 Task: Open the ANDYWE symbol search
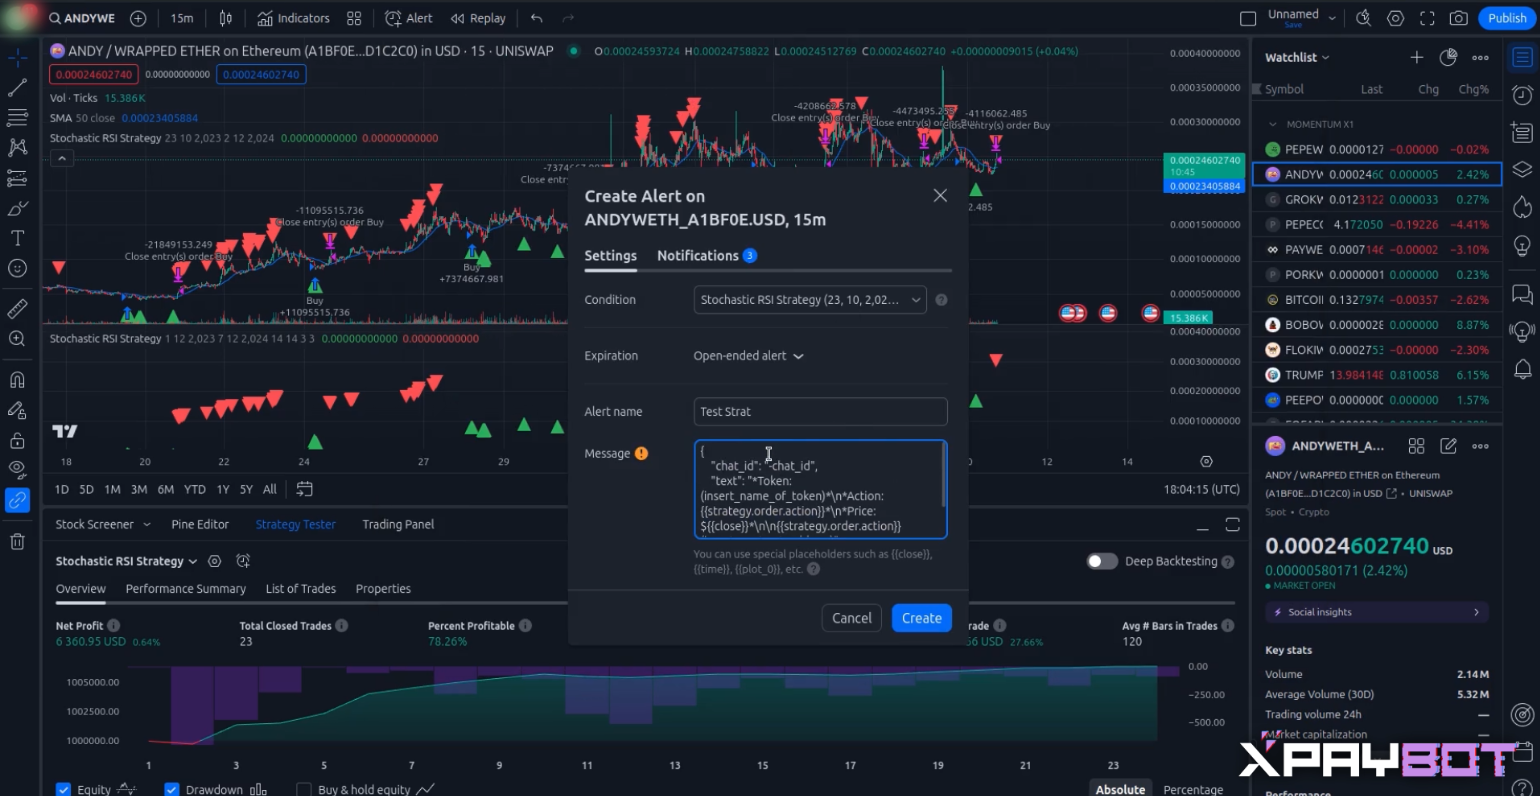point(82,18)
